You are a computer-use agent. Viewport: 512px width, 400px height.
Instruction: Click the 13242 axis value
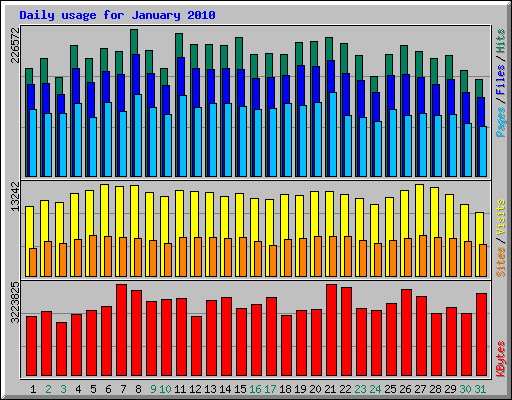(x=15, y=197)
